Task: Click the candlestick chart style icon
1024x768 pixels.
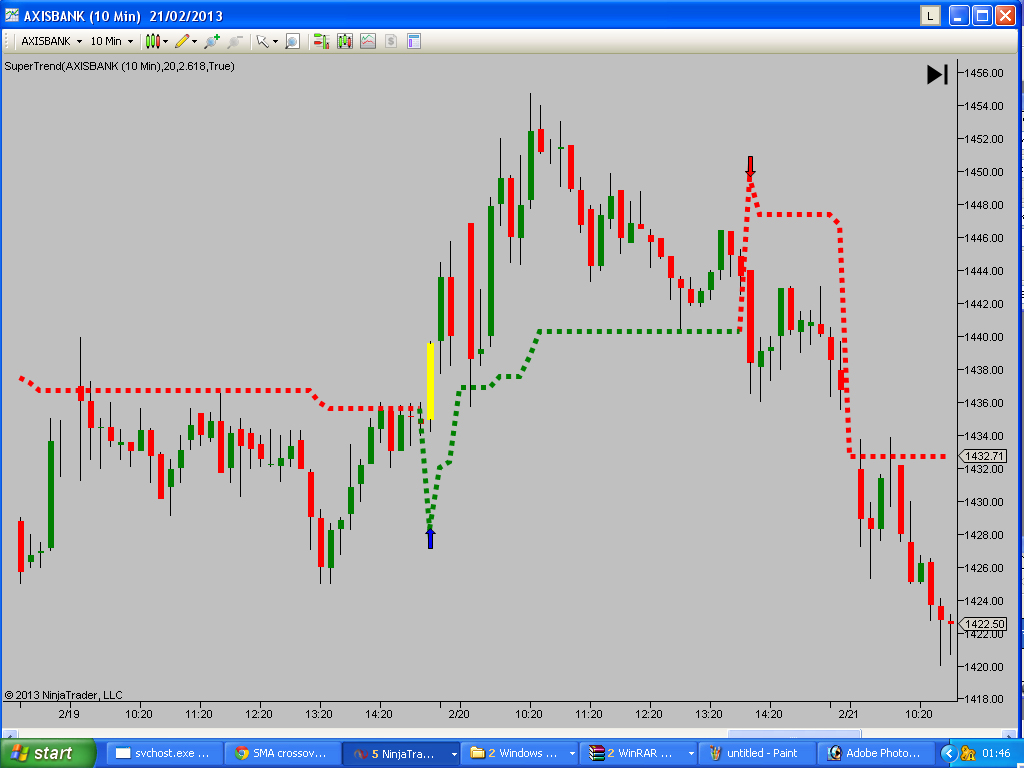Action: [x=152, y=41]
